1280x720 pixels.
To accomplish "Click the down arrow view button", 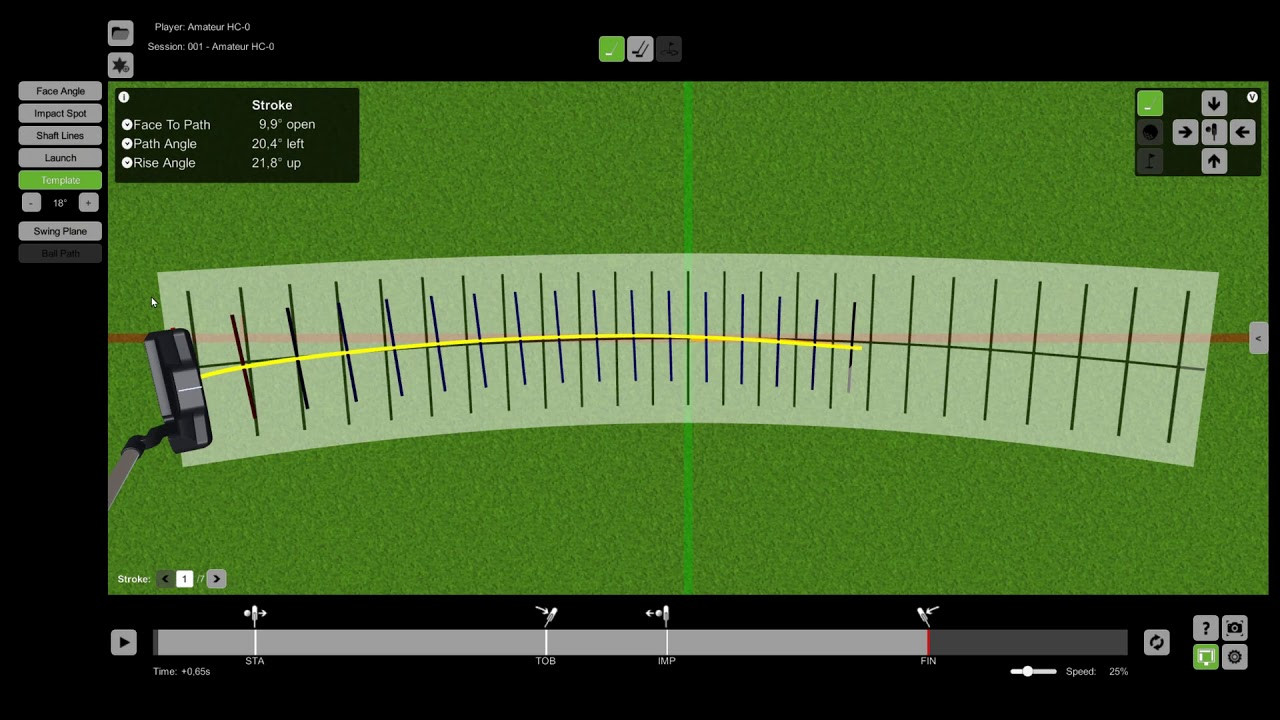I will 1213,103.
